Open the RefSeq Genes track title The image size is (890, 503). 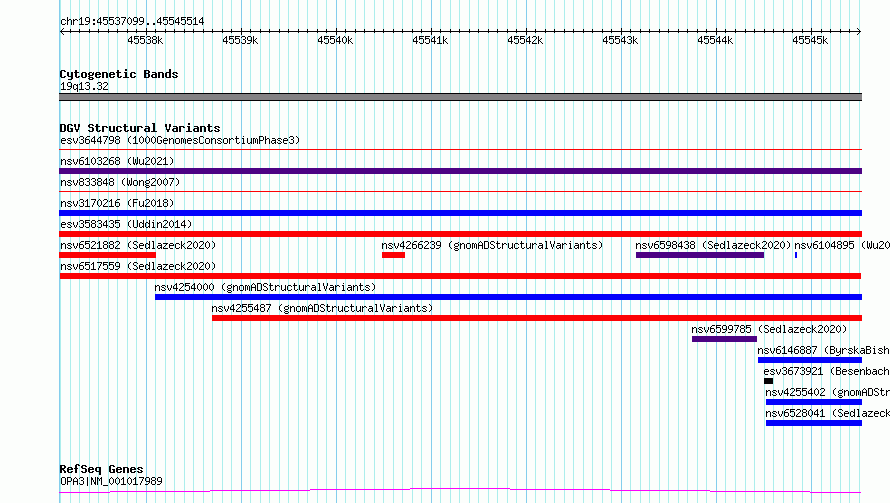[x=102, y=469]
